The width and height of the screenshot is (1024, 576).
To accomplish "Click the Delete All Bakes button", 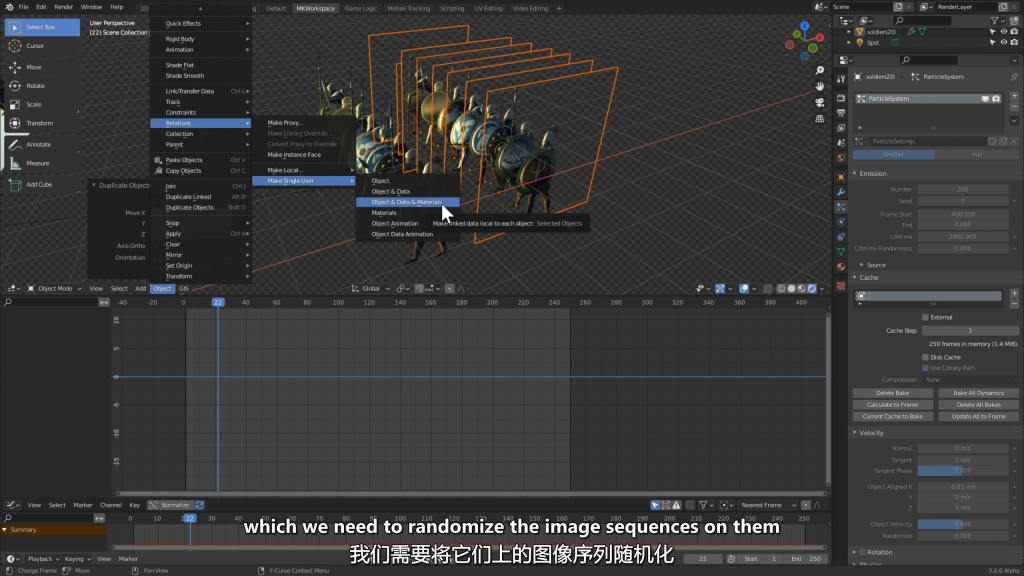I will (x=978, y=405).
